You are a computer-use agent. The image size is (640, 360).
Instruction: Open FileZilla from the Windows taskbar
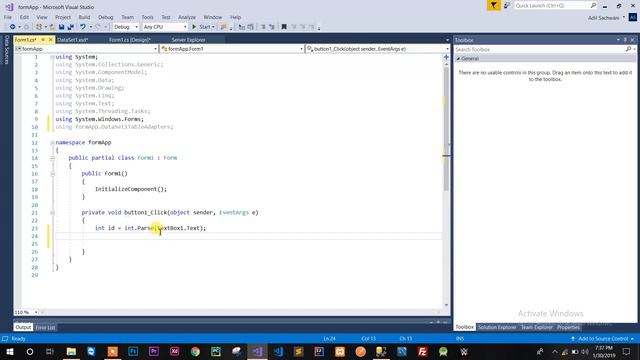point(422,351)
